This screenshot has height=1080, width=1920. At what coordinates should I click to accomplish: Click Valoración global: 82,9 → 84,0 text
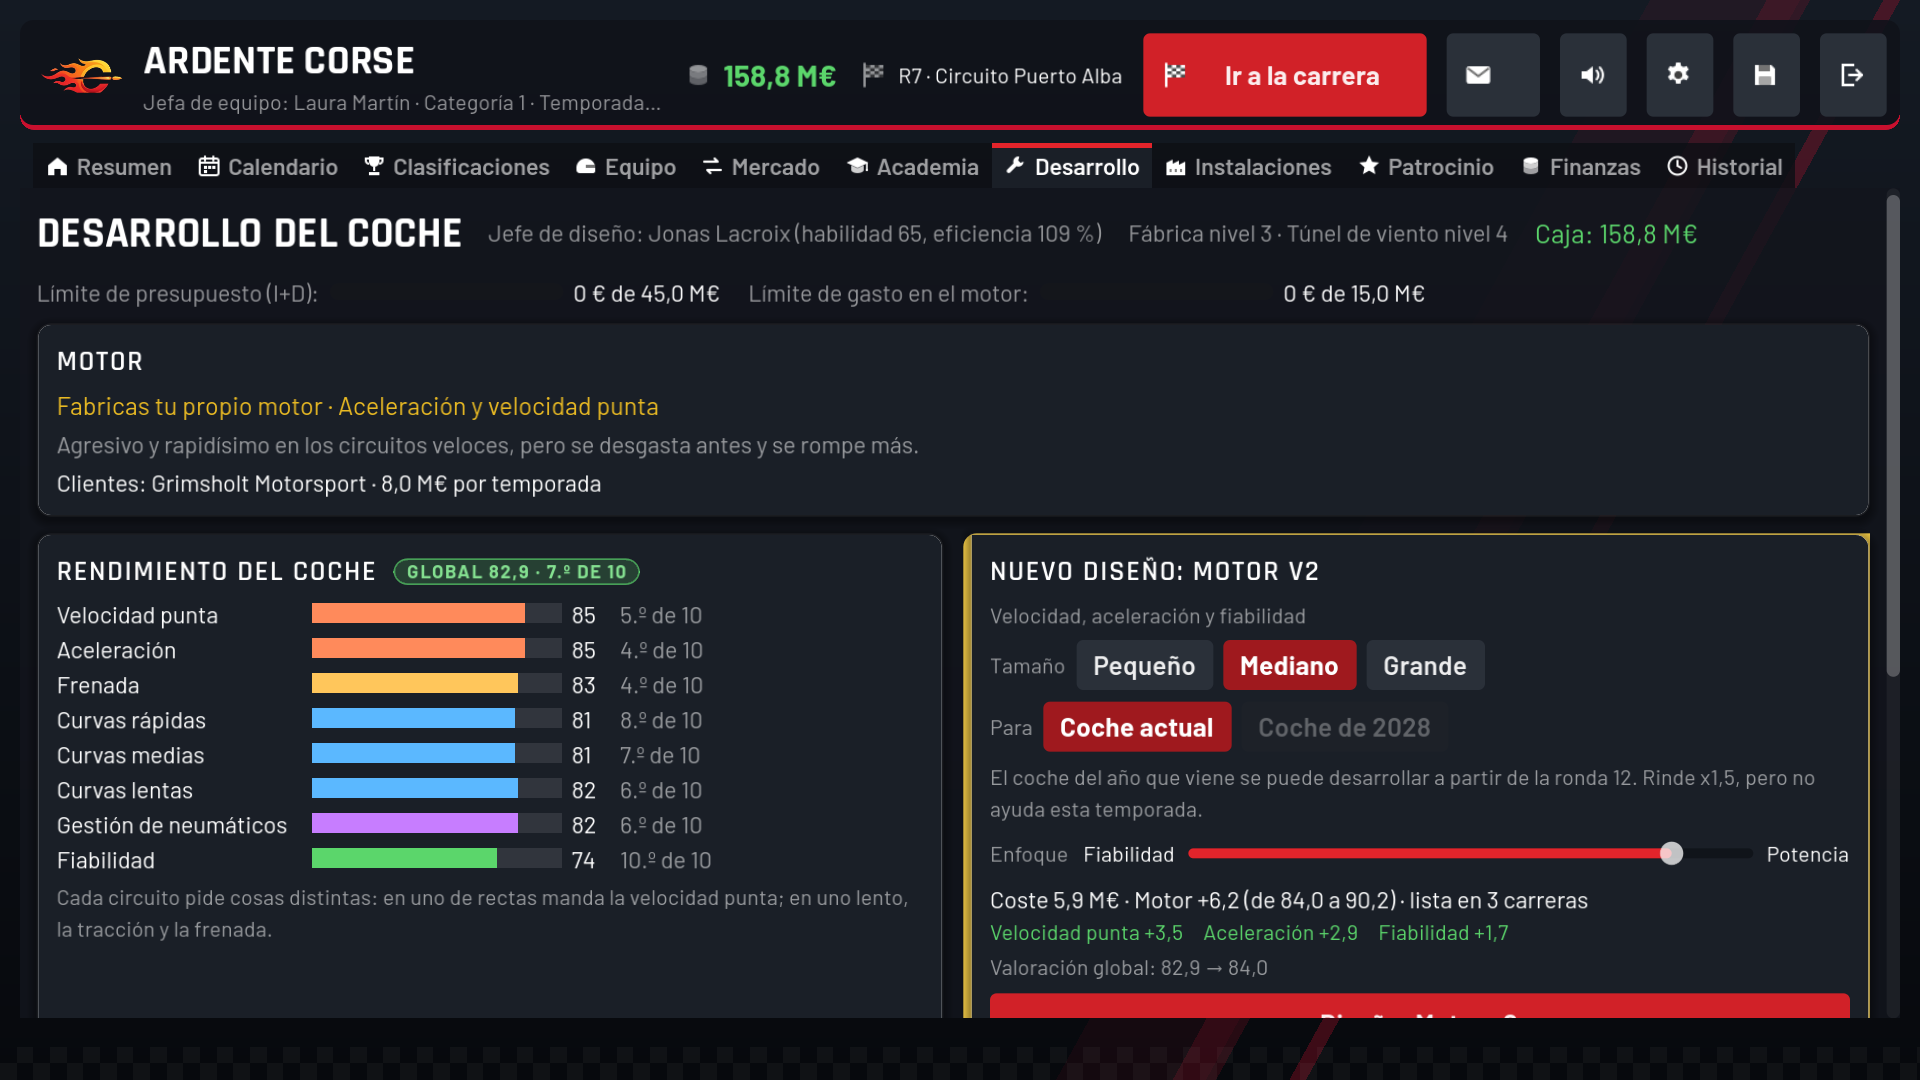pos(1129,968)
